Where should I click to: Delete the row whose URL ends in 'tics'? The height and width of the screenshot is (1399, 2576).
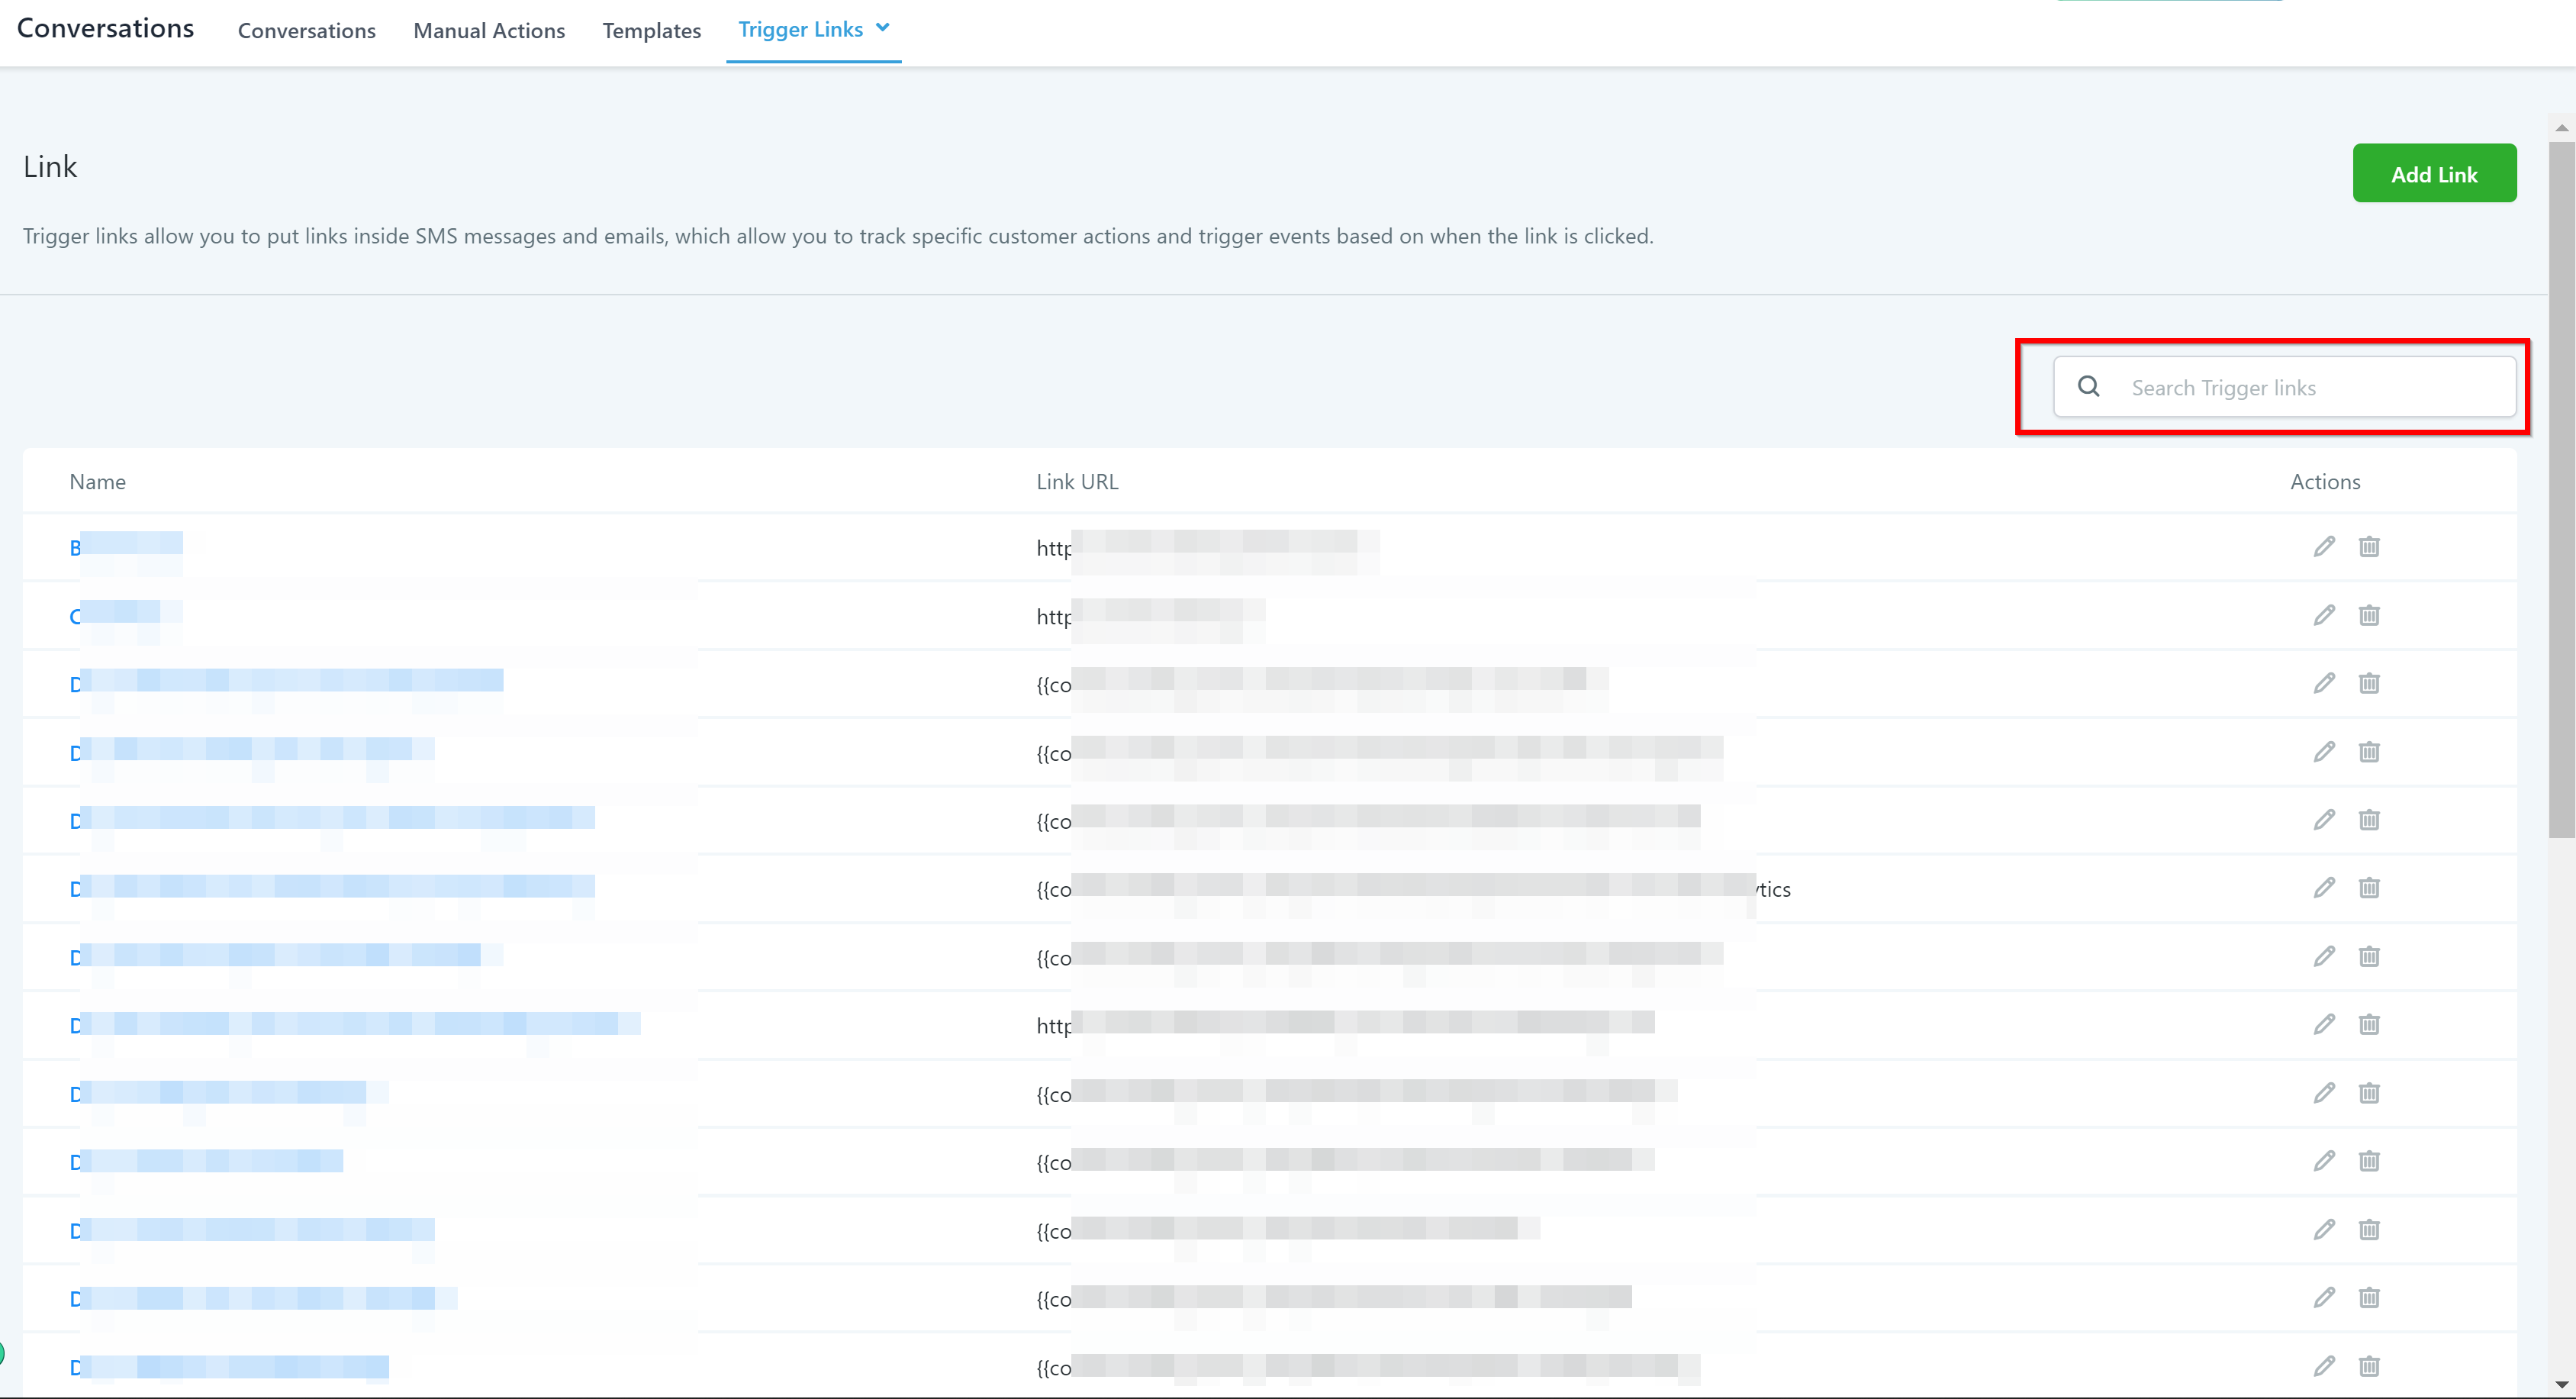[2369, 888]
